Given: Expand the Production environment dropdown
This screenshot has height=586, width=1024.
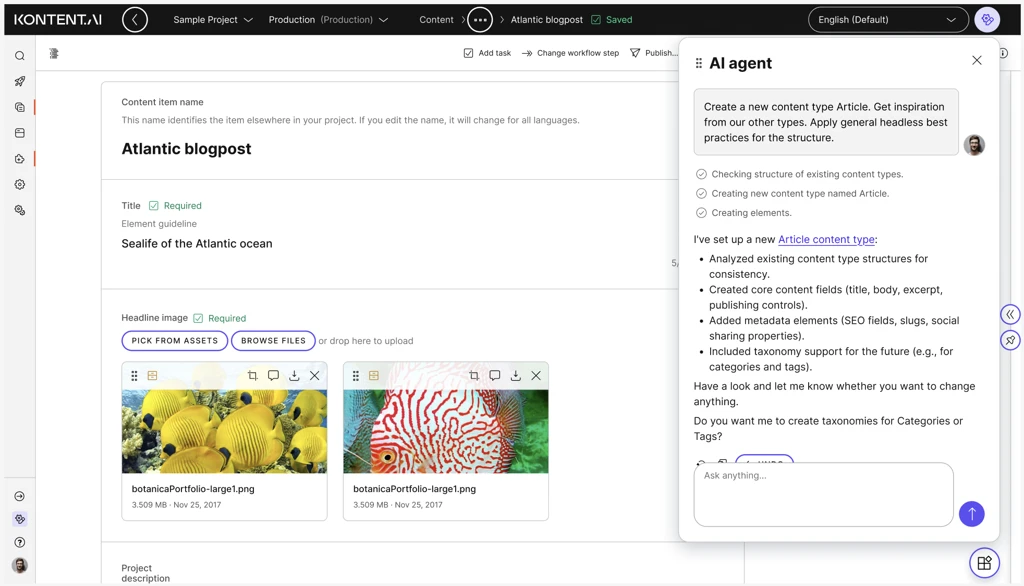Looking at the screenshot, I should tap(328, 20).
